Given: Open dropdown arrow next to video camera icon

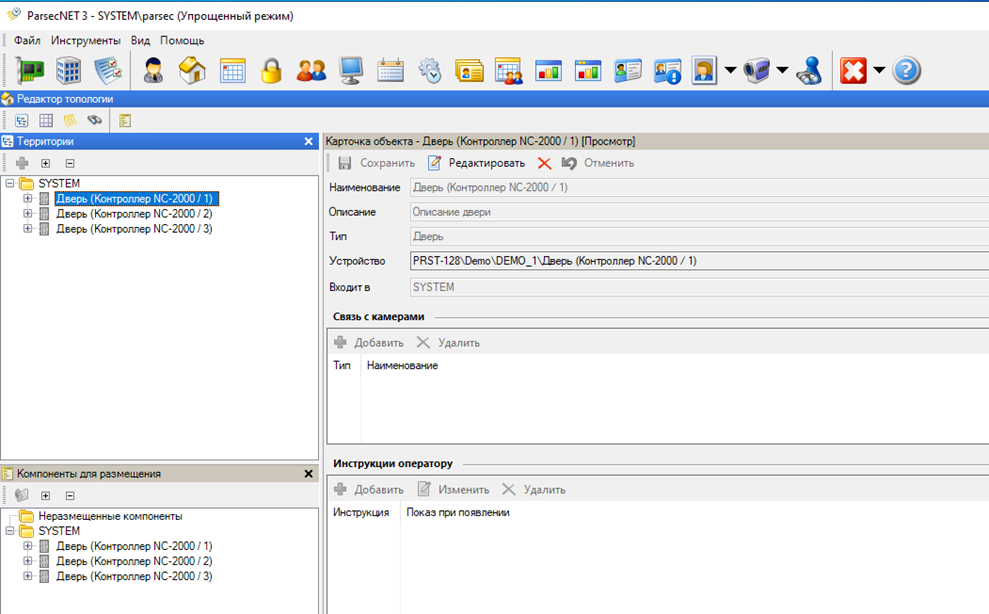Looking at the screenshot, I should pos(782,71).
